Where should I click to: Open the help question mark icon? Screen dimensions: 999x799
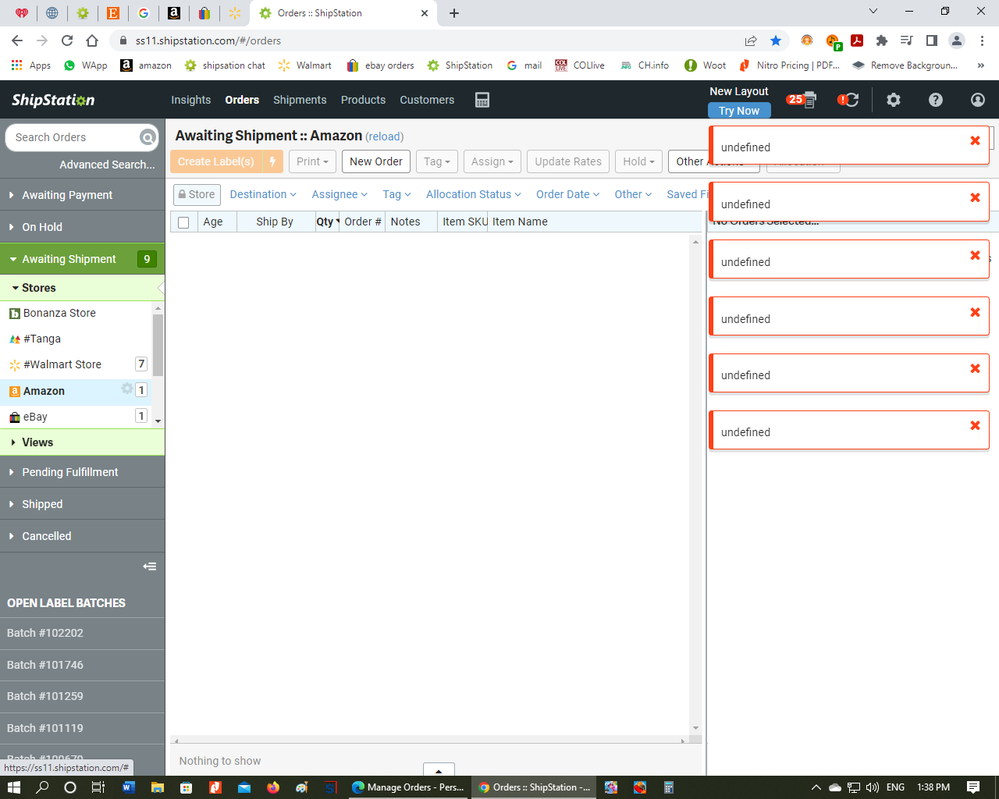[x=935, y=100]
